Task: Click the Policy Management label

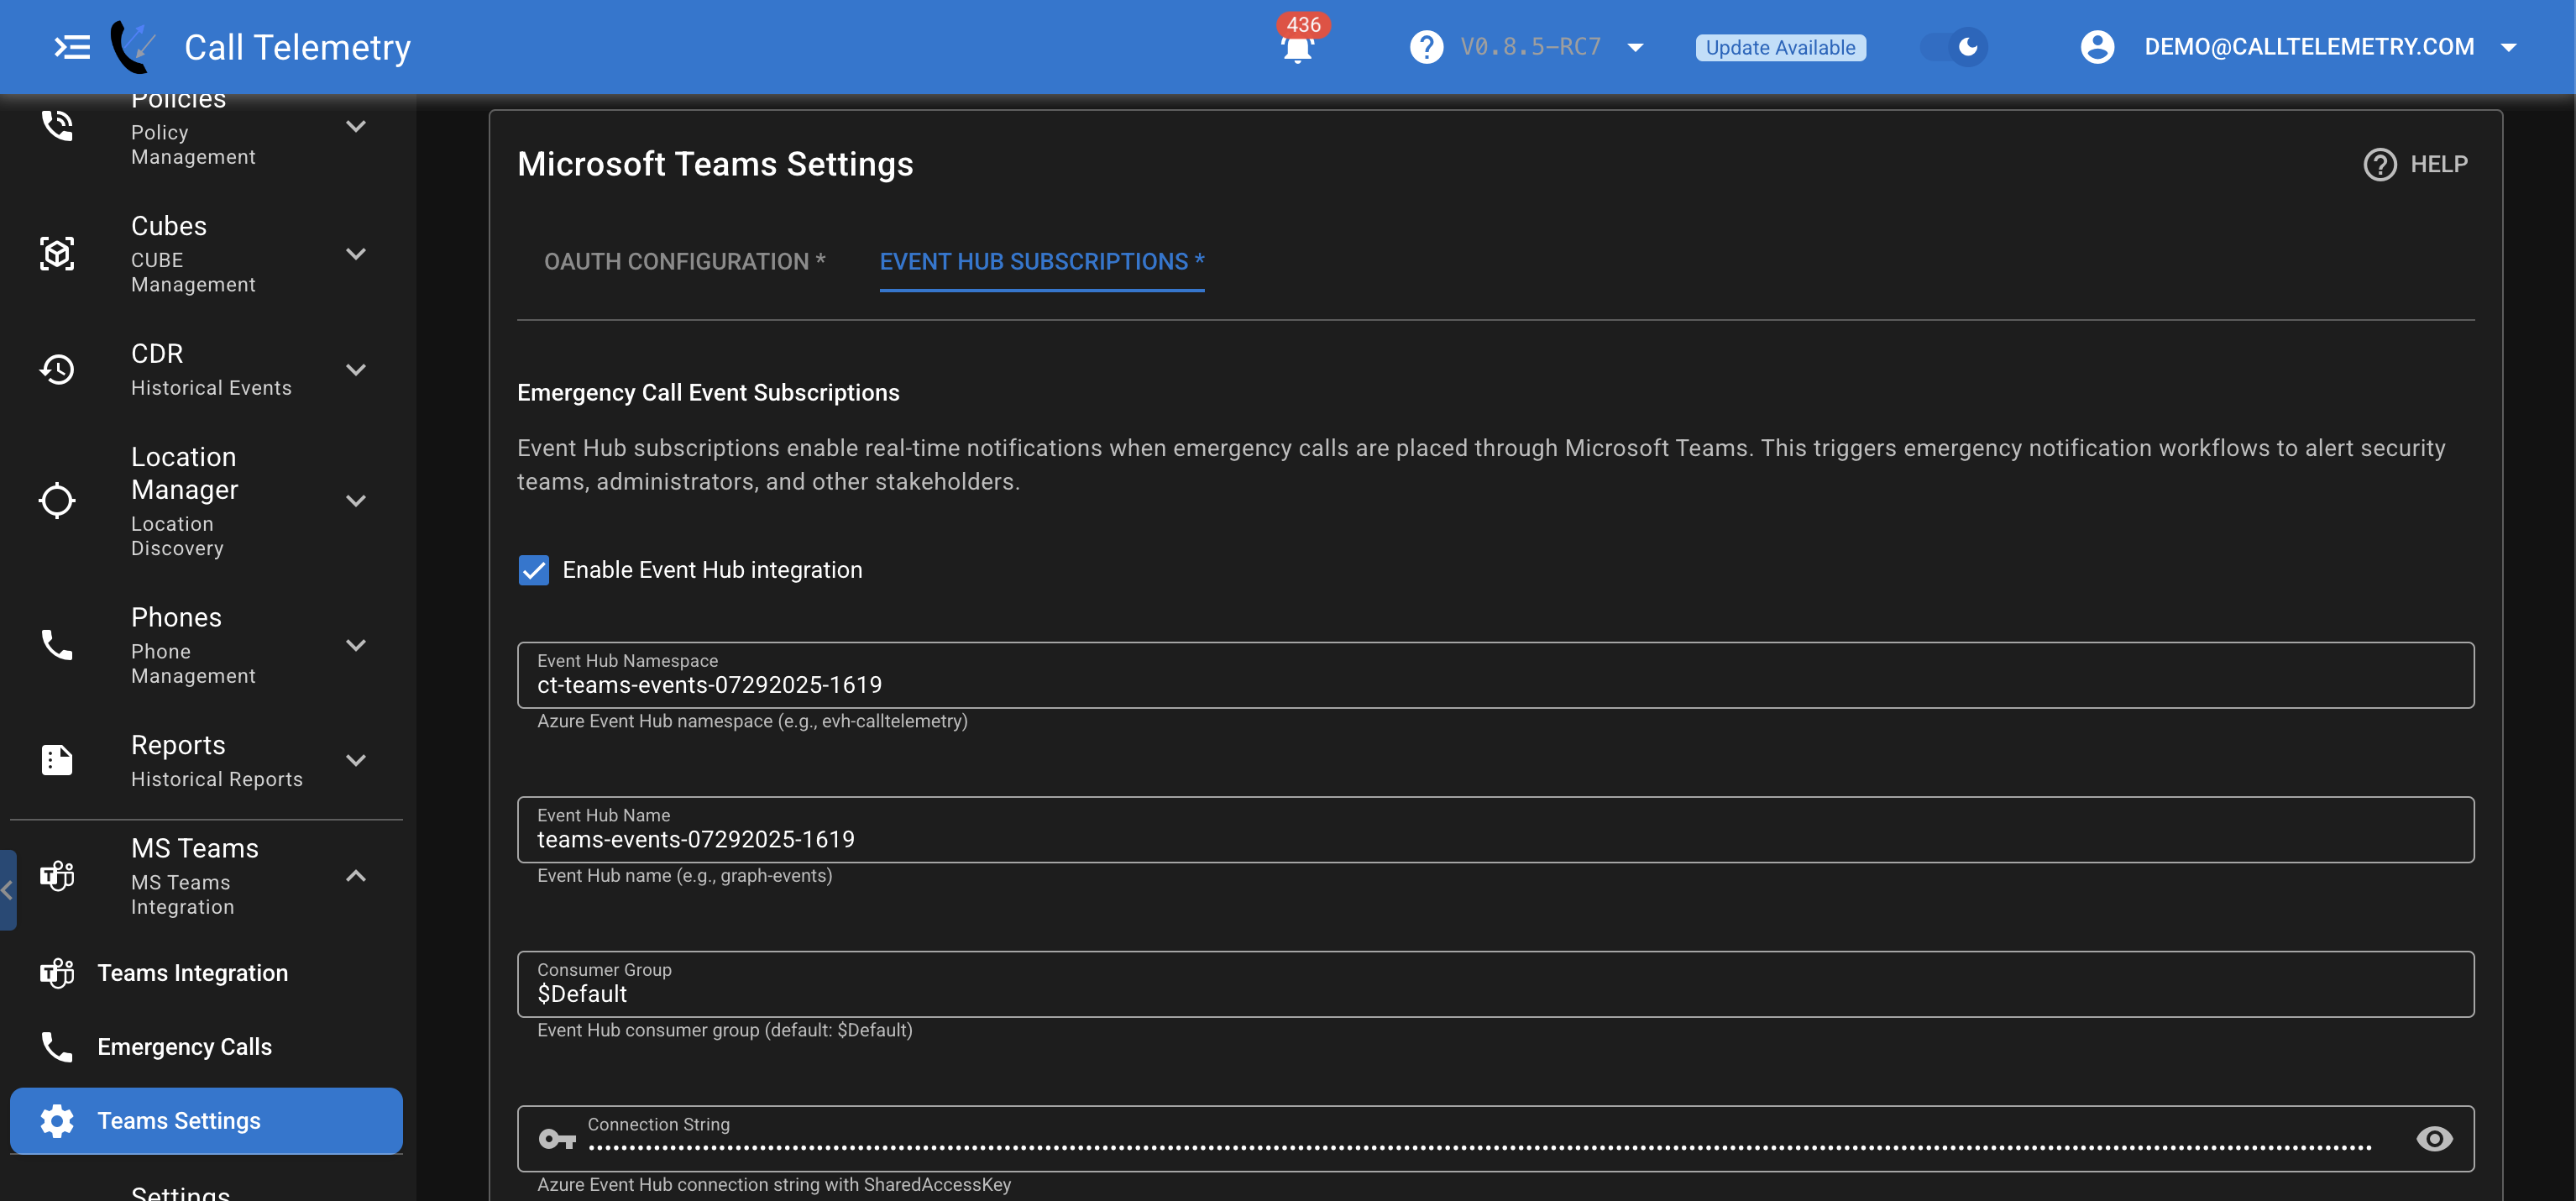Action: (193, 145)
